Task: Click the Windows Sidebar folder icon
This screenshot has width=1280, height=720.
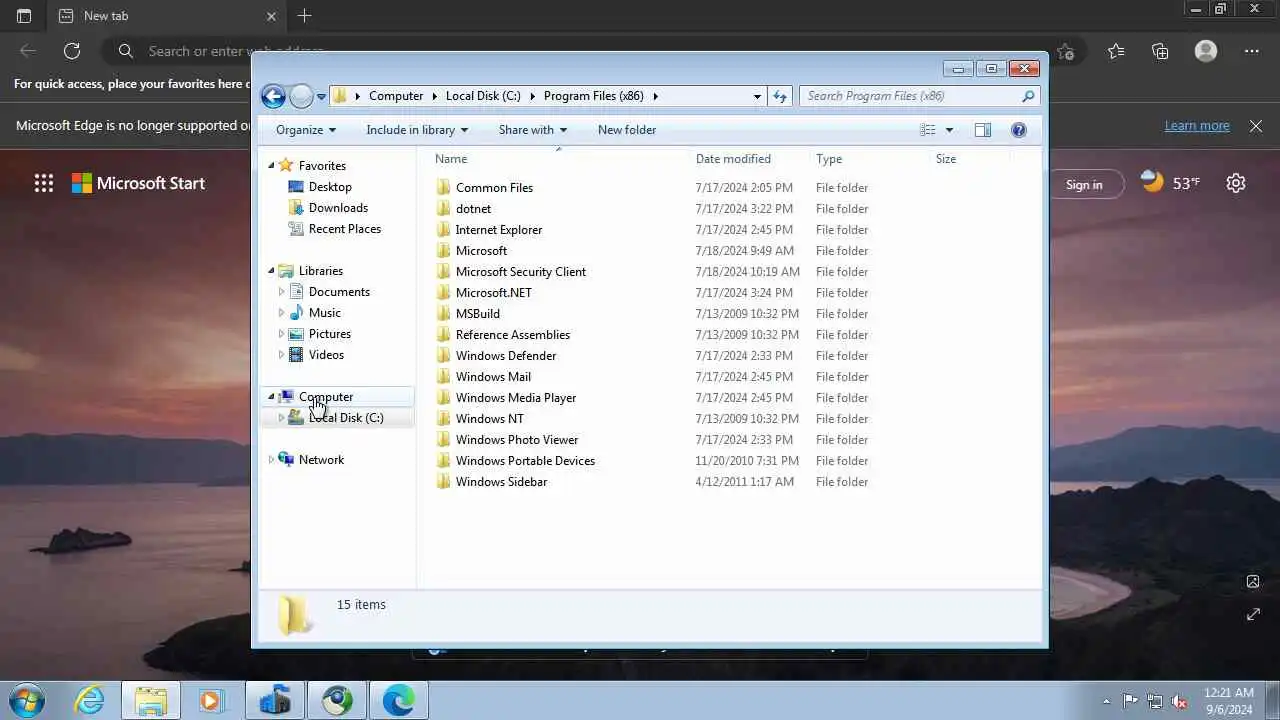Action: (444, 482)
